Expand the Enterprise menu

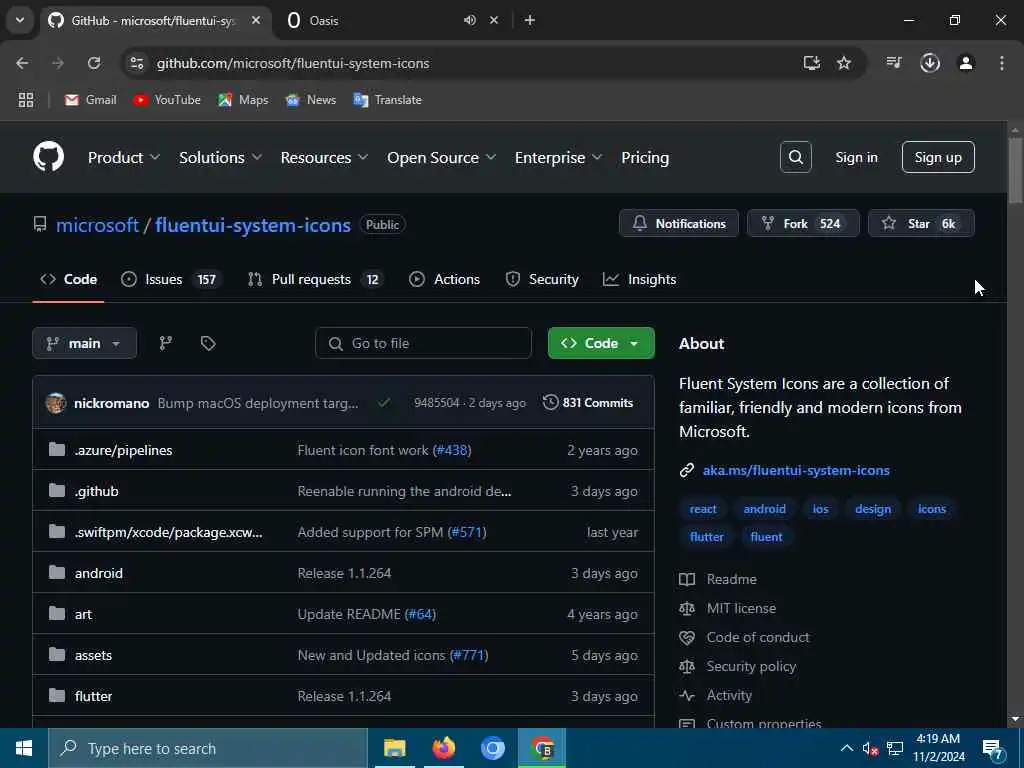click(x=558, y=157)
